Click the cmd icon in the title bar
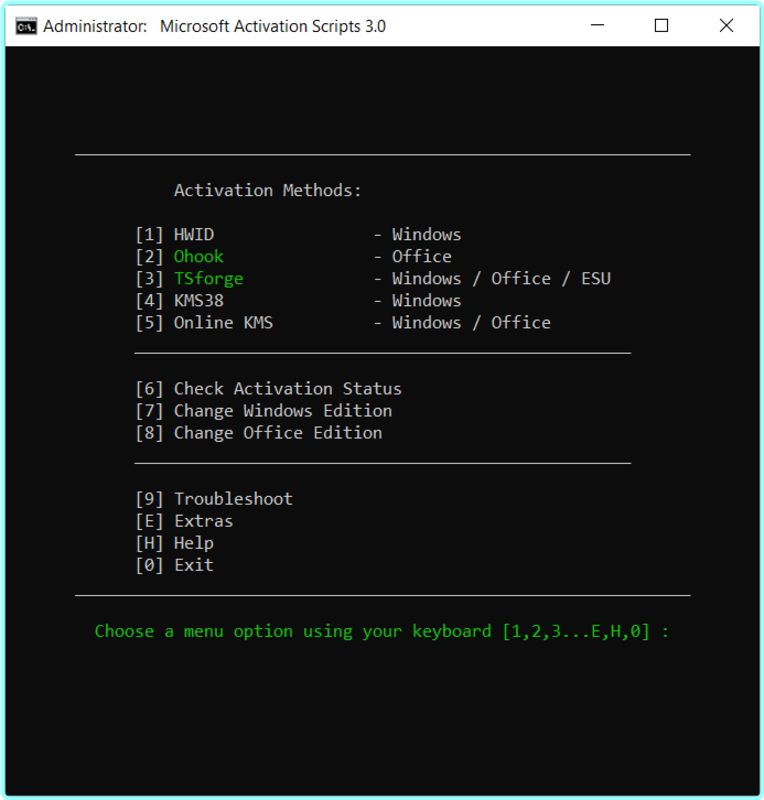 pyautogui.click(x=26, y=26)
